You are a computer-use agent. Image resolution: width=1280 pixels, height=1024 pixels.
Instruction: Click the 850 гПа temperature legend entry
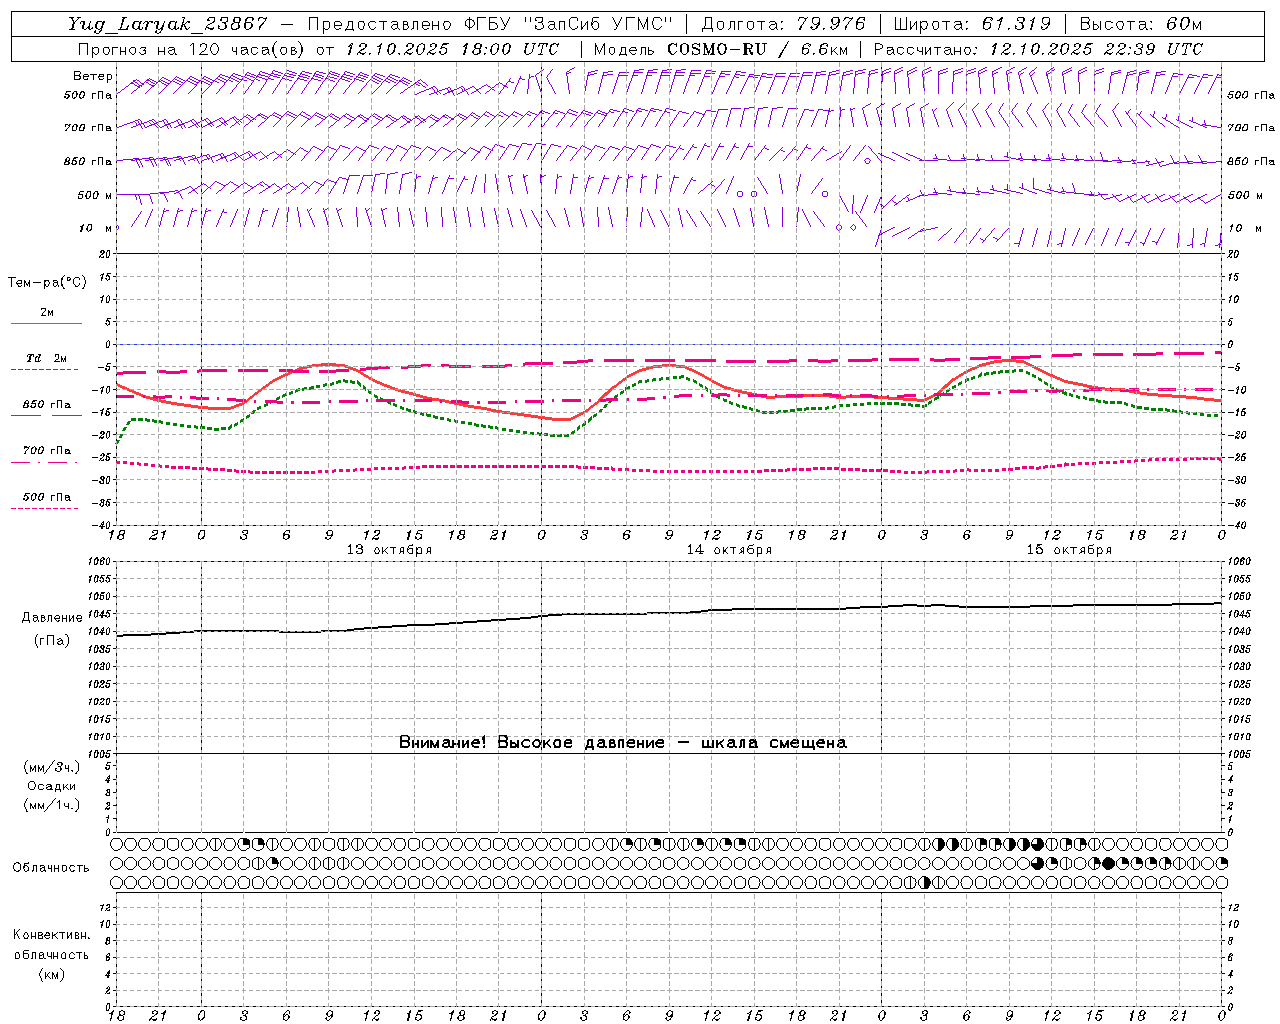[47, 405]
